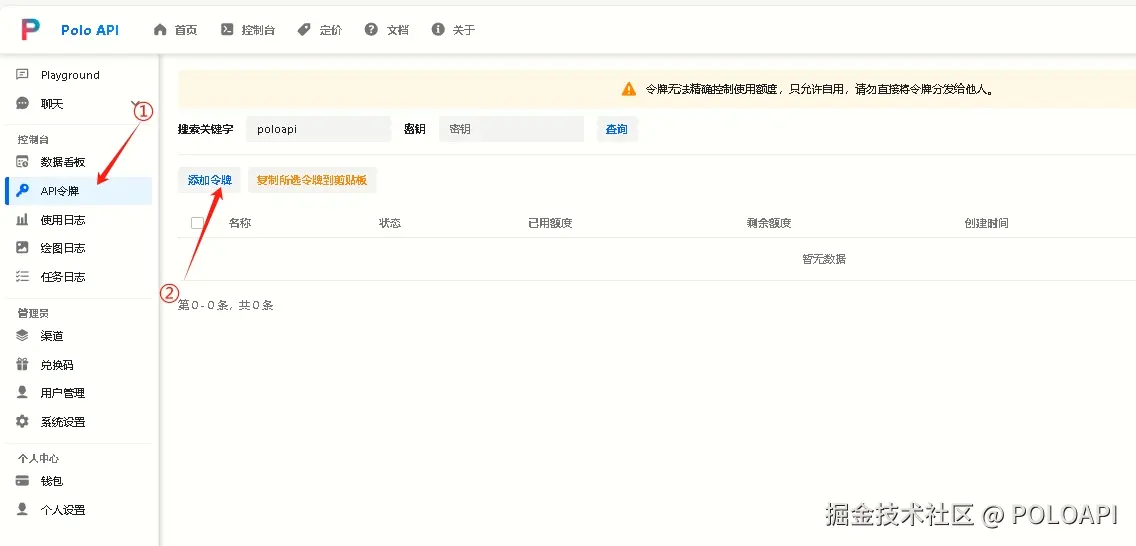Screen dimensions: 1136x546
Task: Go to the 定价 page
Action: pos(320,30)
